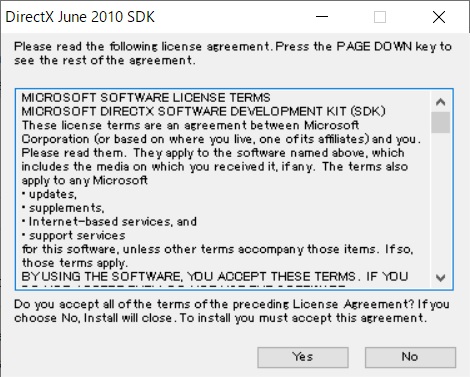Click the license scrollbar thumb
This screenshot has height=377, width=470.
(x=441, y=122)
